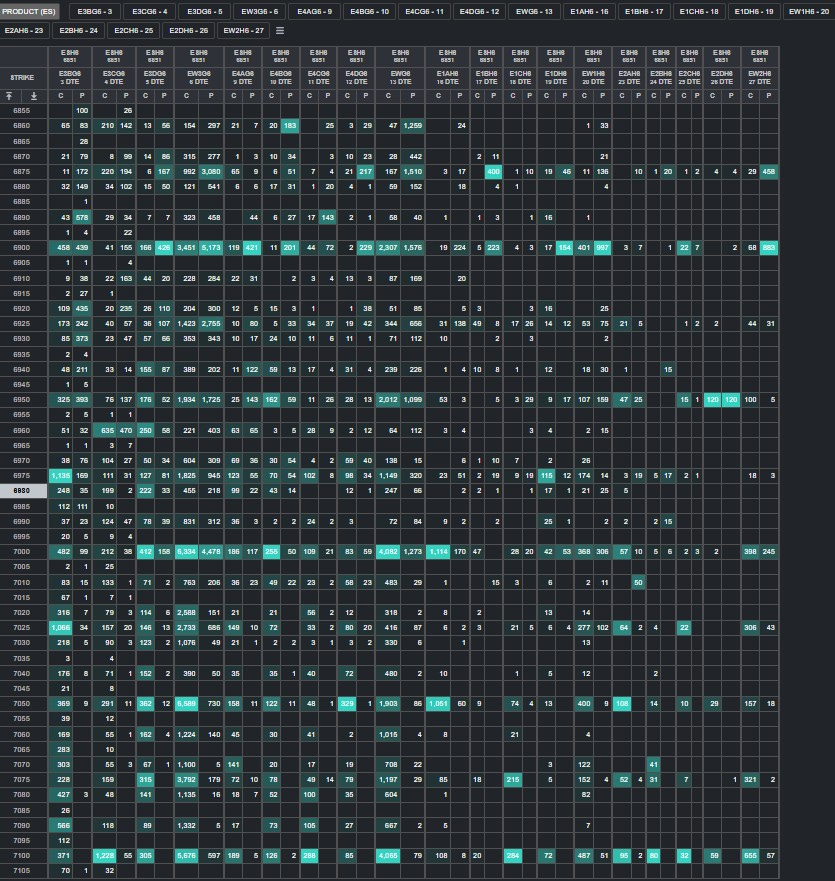Click the 997 put cell at strike 6900

(x=602, y=248)
